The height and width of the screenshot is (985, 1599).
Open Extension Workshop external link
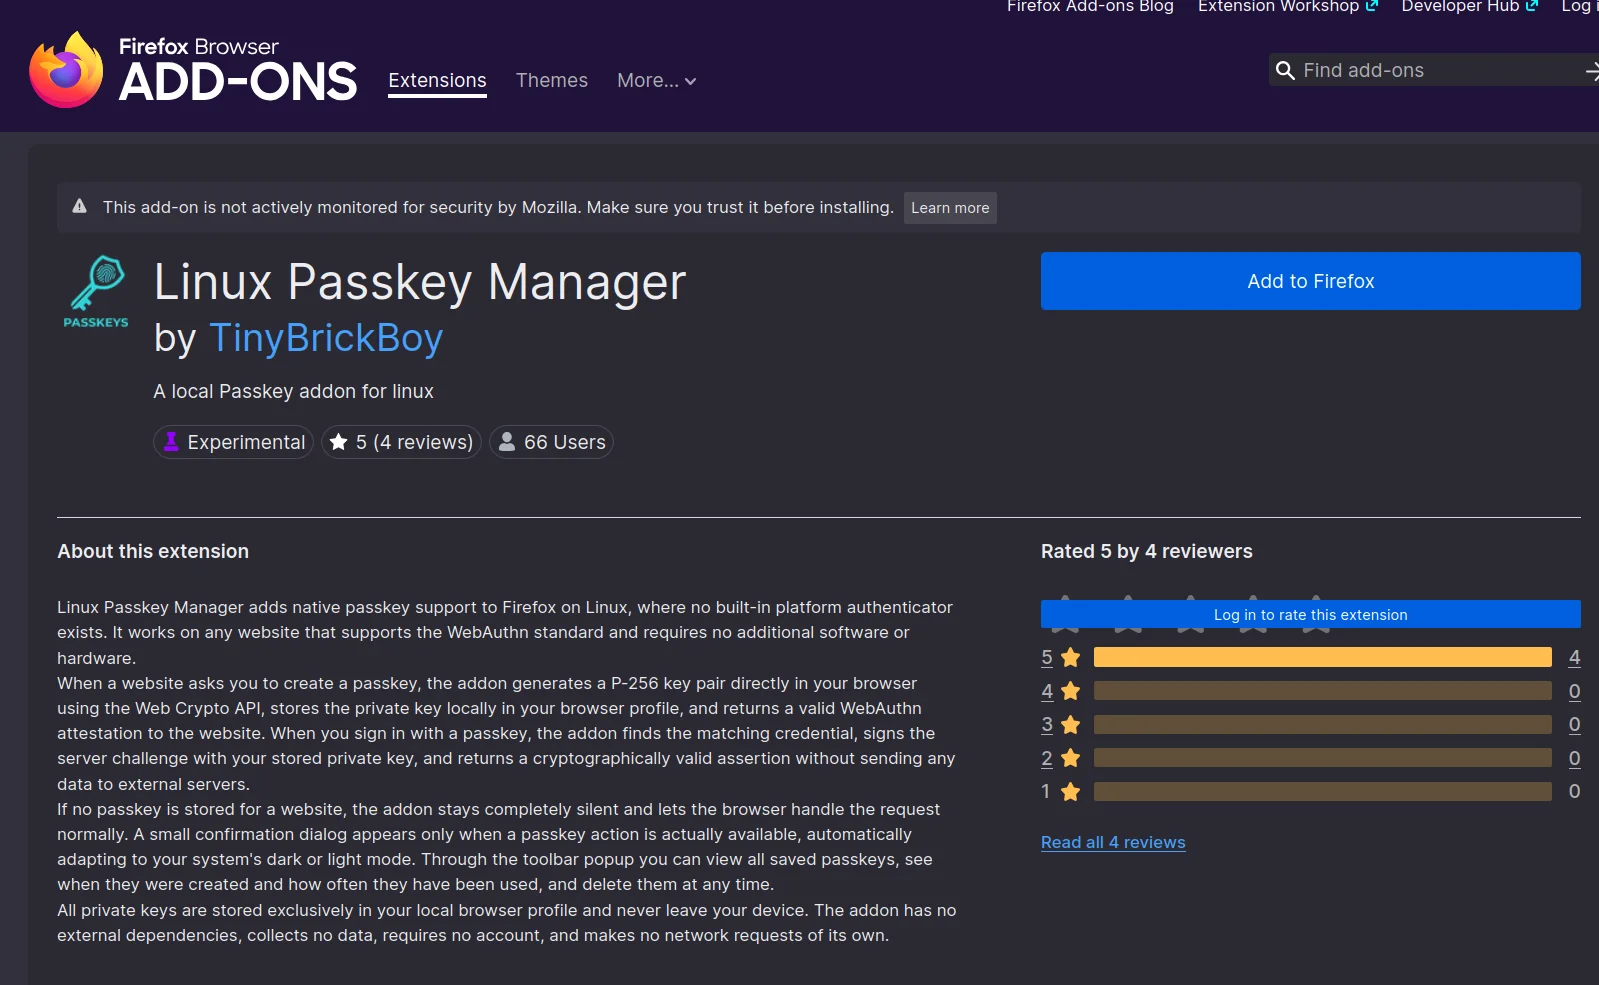click(1288, 7)
